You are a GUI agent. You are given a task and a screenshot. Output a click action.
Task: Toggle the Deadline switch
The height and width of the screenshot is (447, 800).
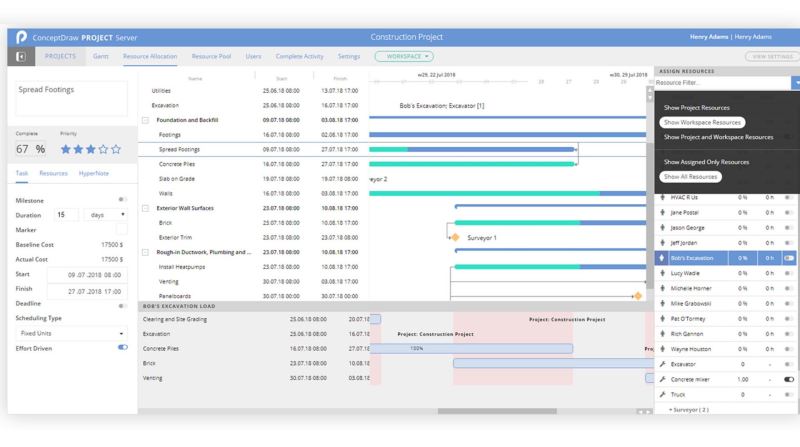coord(122,306)
